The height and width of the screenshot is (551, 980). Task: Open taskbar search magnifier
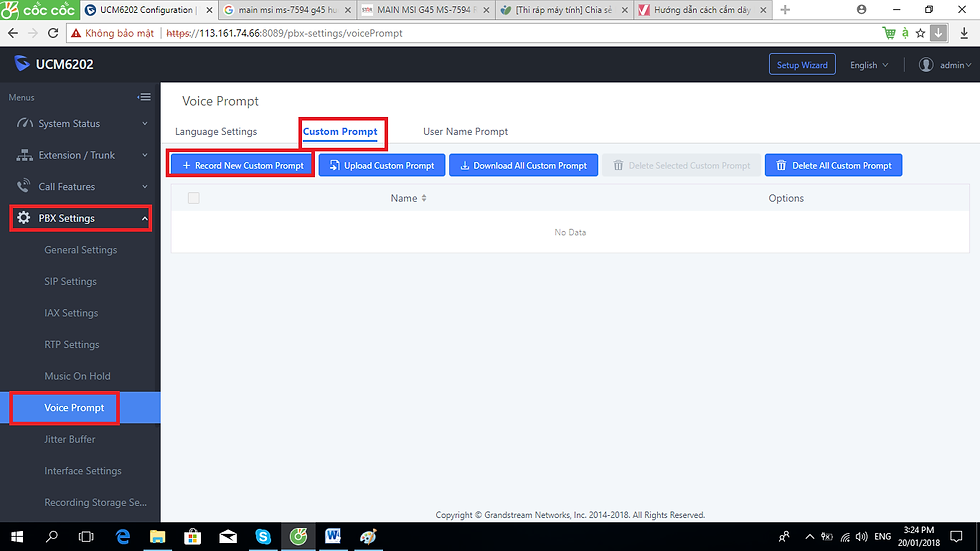pyautogui.click(x=52, y=537)
